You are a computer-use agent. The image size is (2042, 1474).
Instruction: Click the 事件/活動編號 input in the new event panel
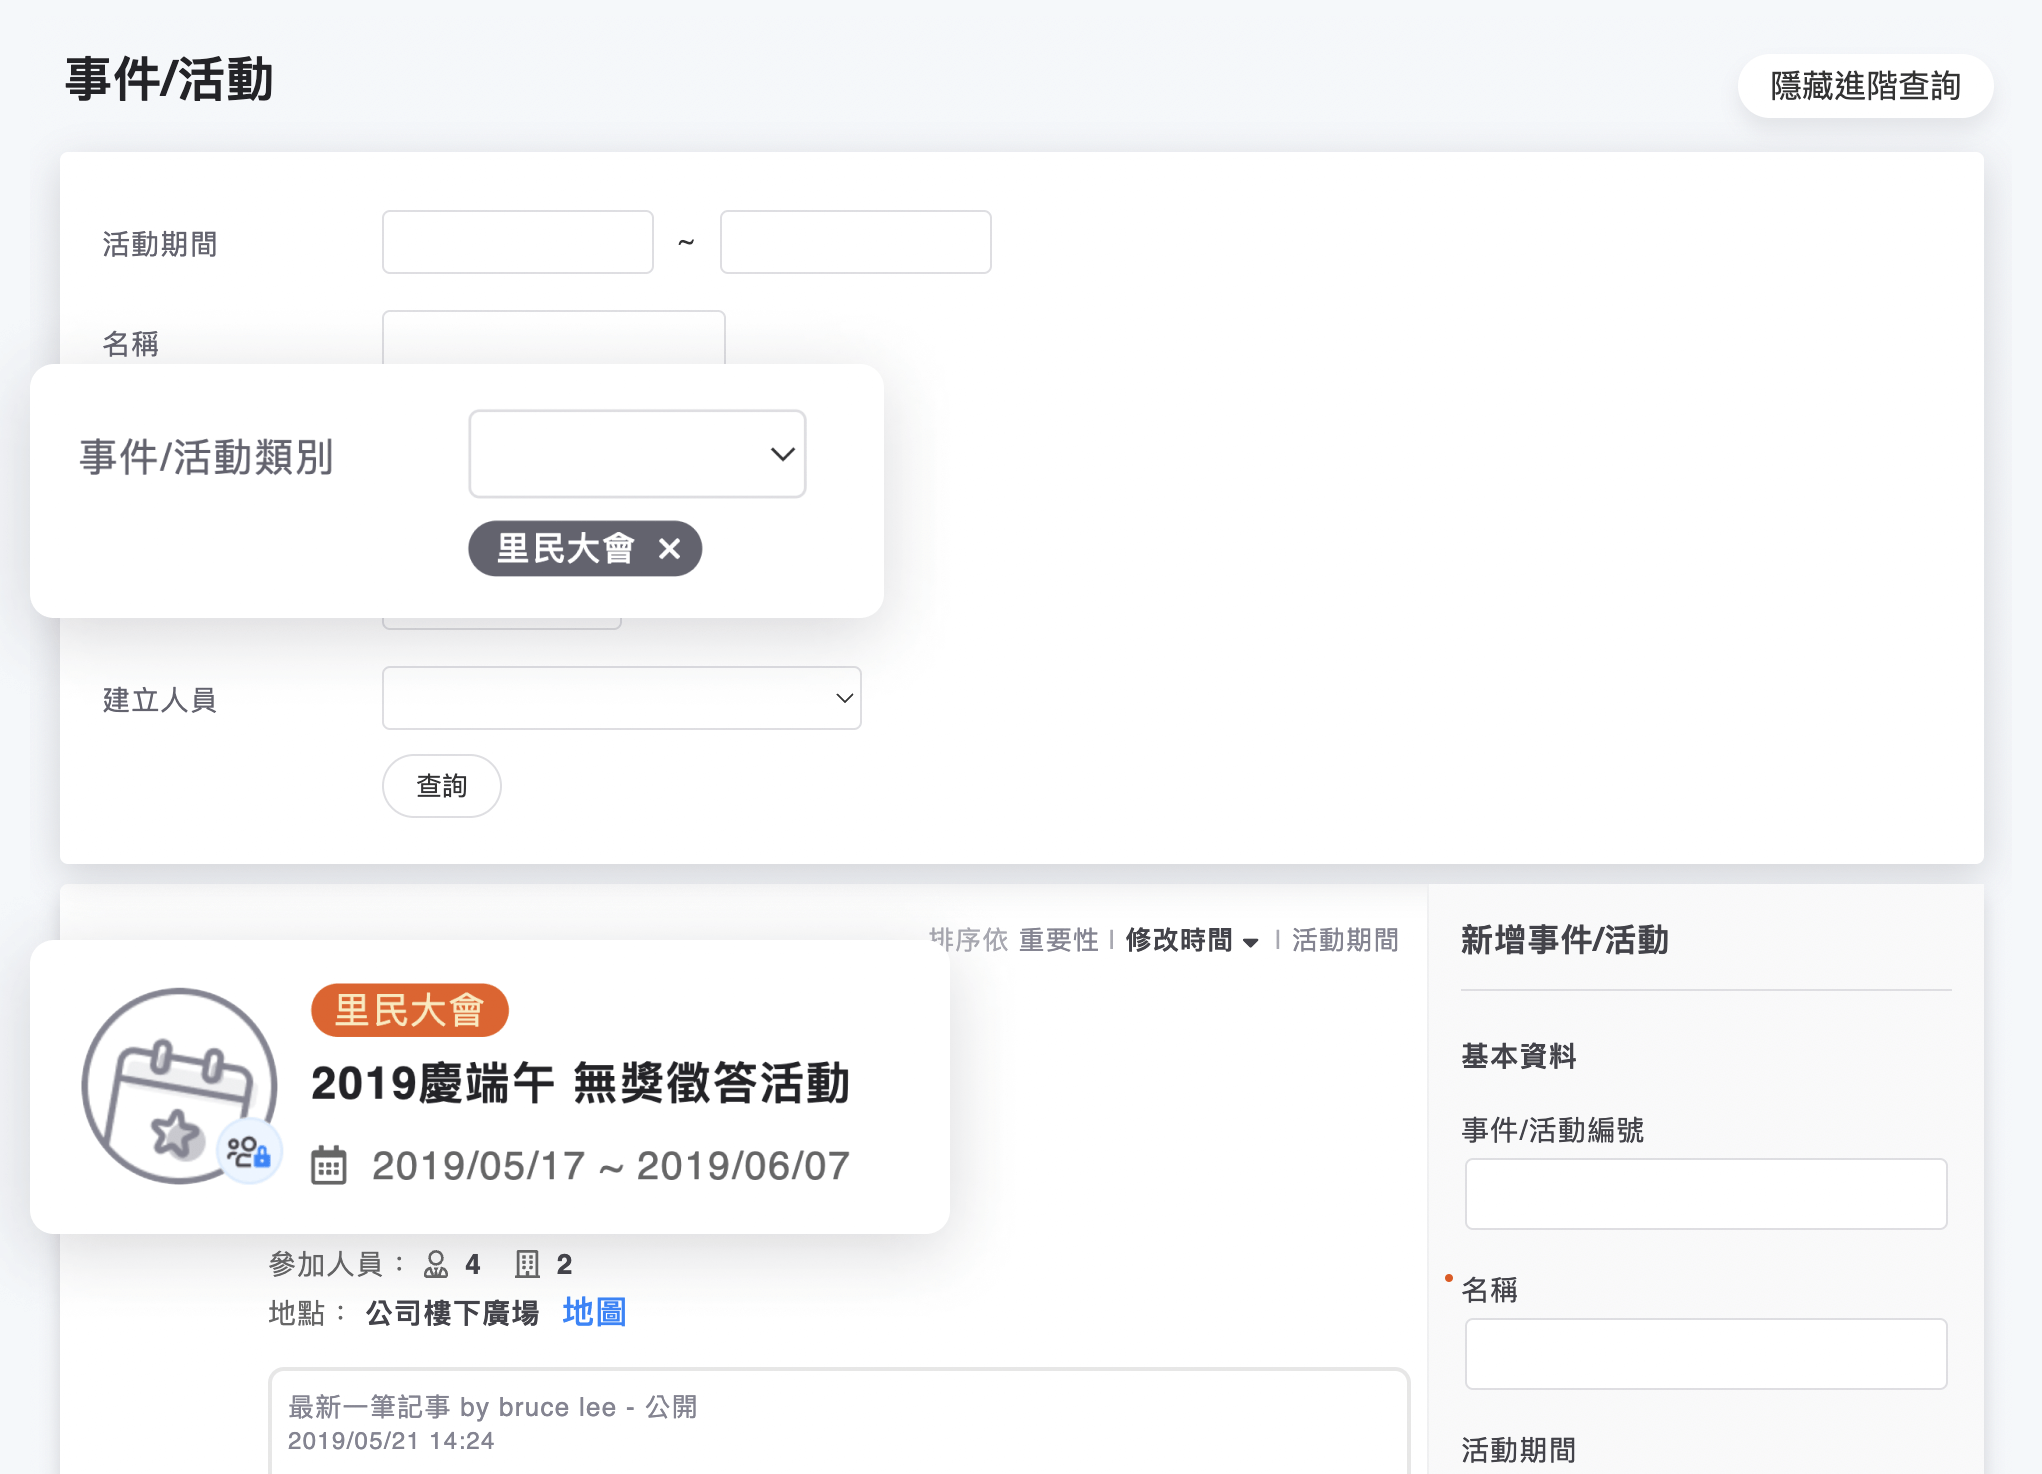click(x=1704, y=1193)
